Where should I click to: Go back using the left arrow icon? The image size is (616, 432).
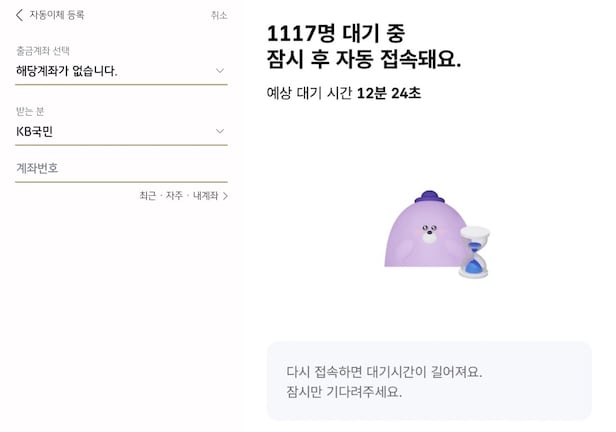click(x=19, y=15)
